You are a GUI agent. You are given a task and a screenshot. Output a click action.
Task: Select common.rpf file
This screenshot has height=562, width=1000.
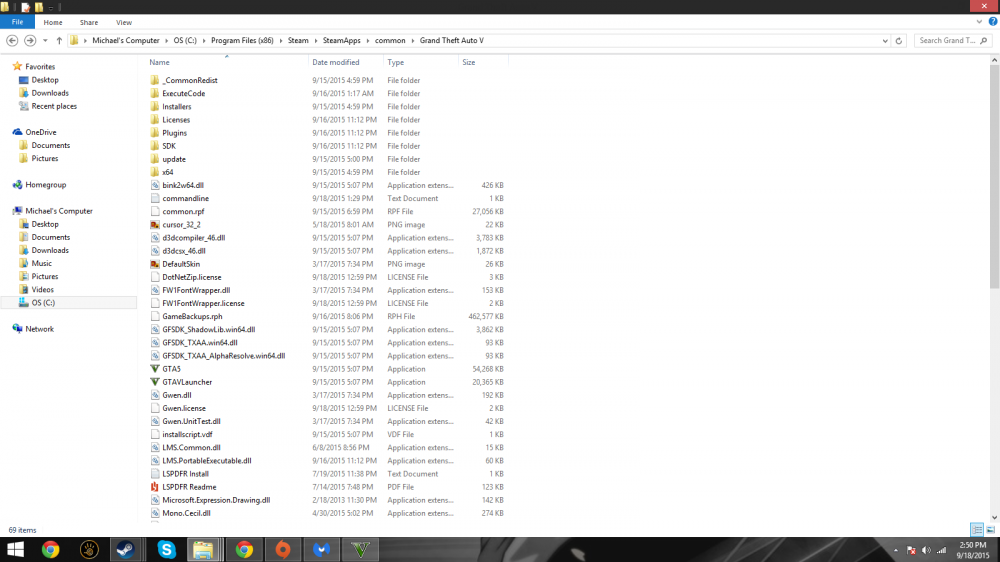183,211
